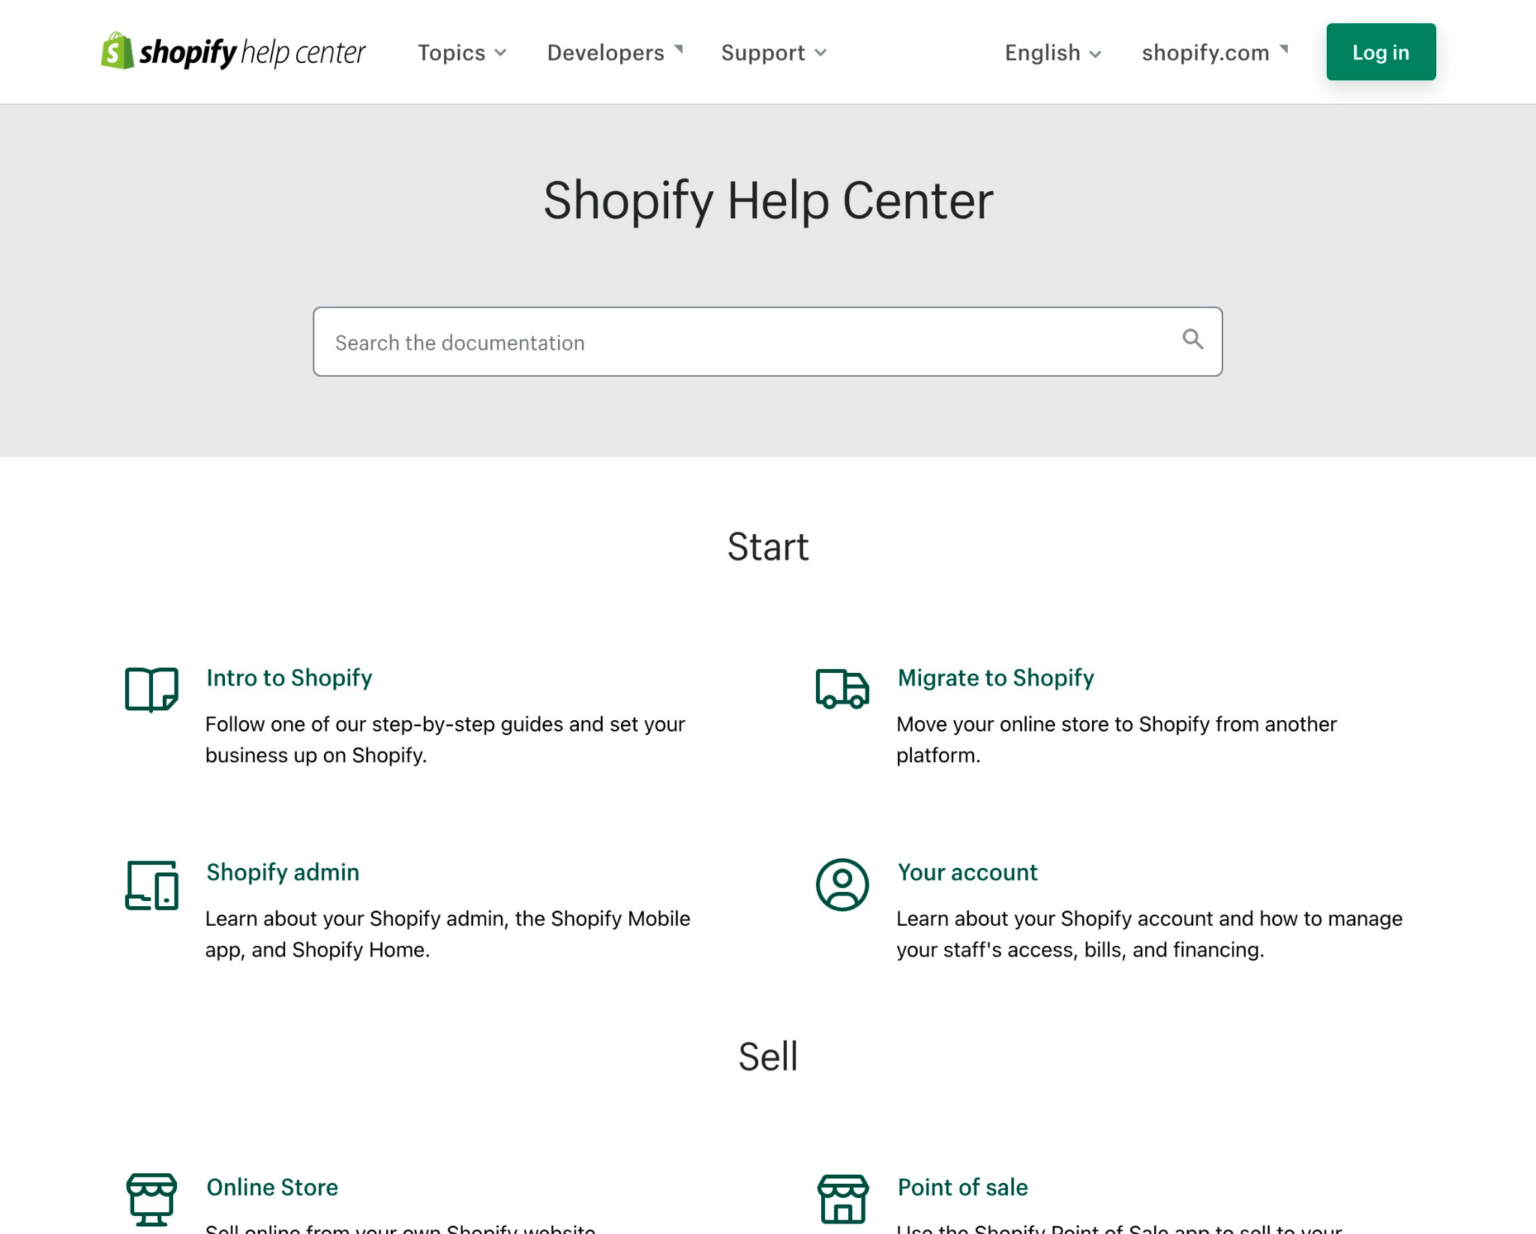Go to the Your account section
The image size is (1536, 1234).
[x=967, y=872]
